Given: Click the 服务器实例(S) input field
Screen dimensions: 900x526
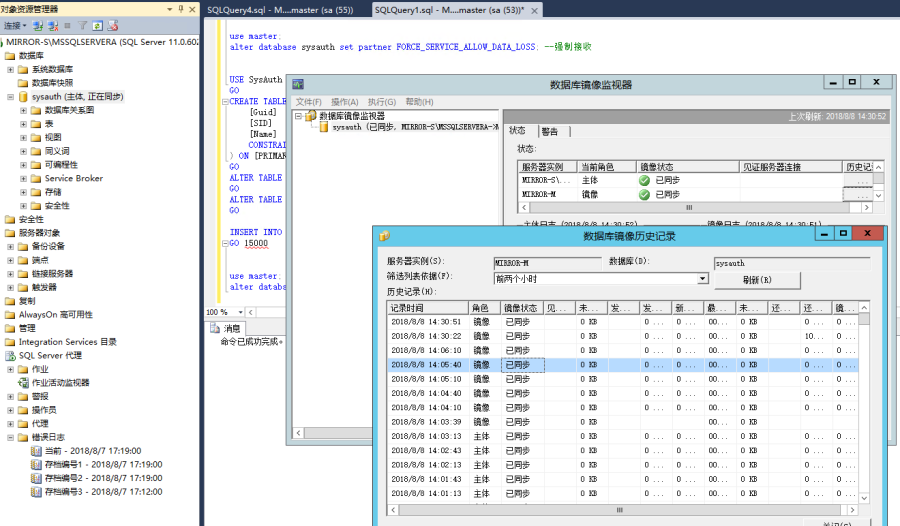Looking at the screenshot, I should pyautogui.click(x=547, y=263).
